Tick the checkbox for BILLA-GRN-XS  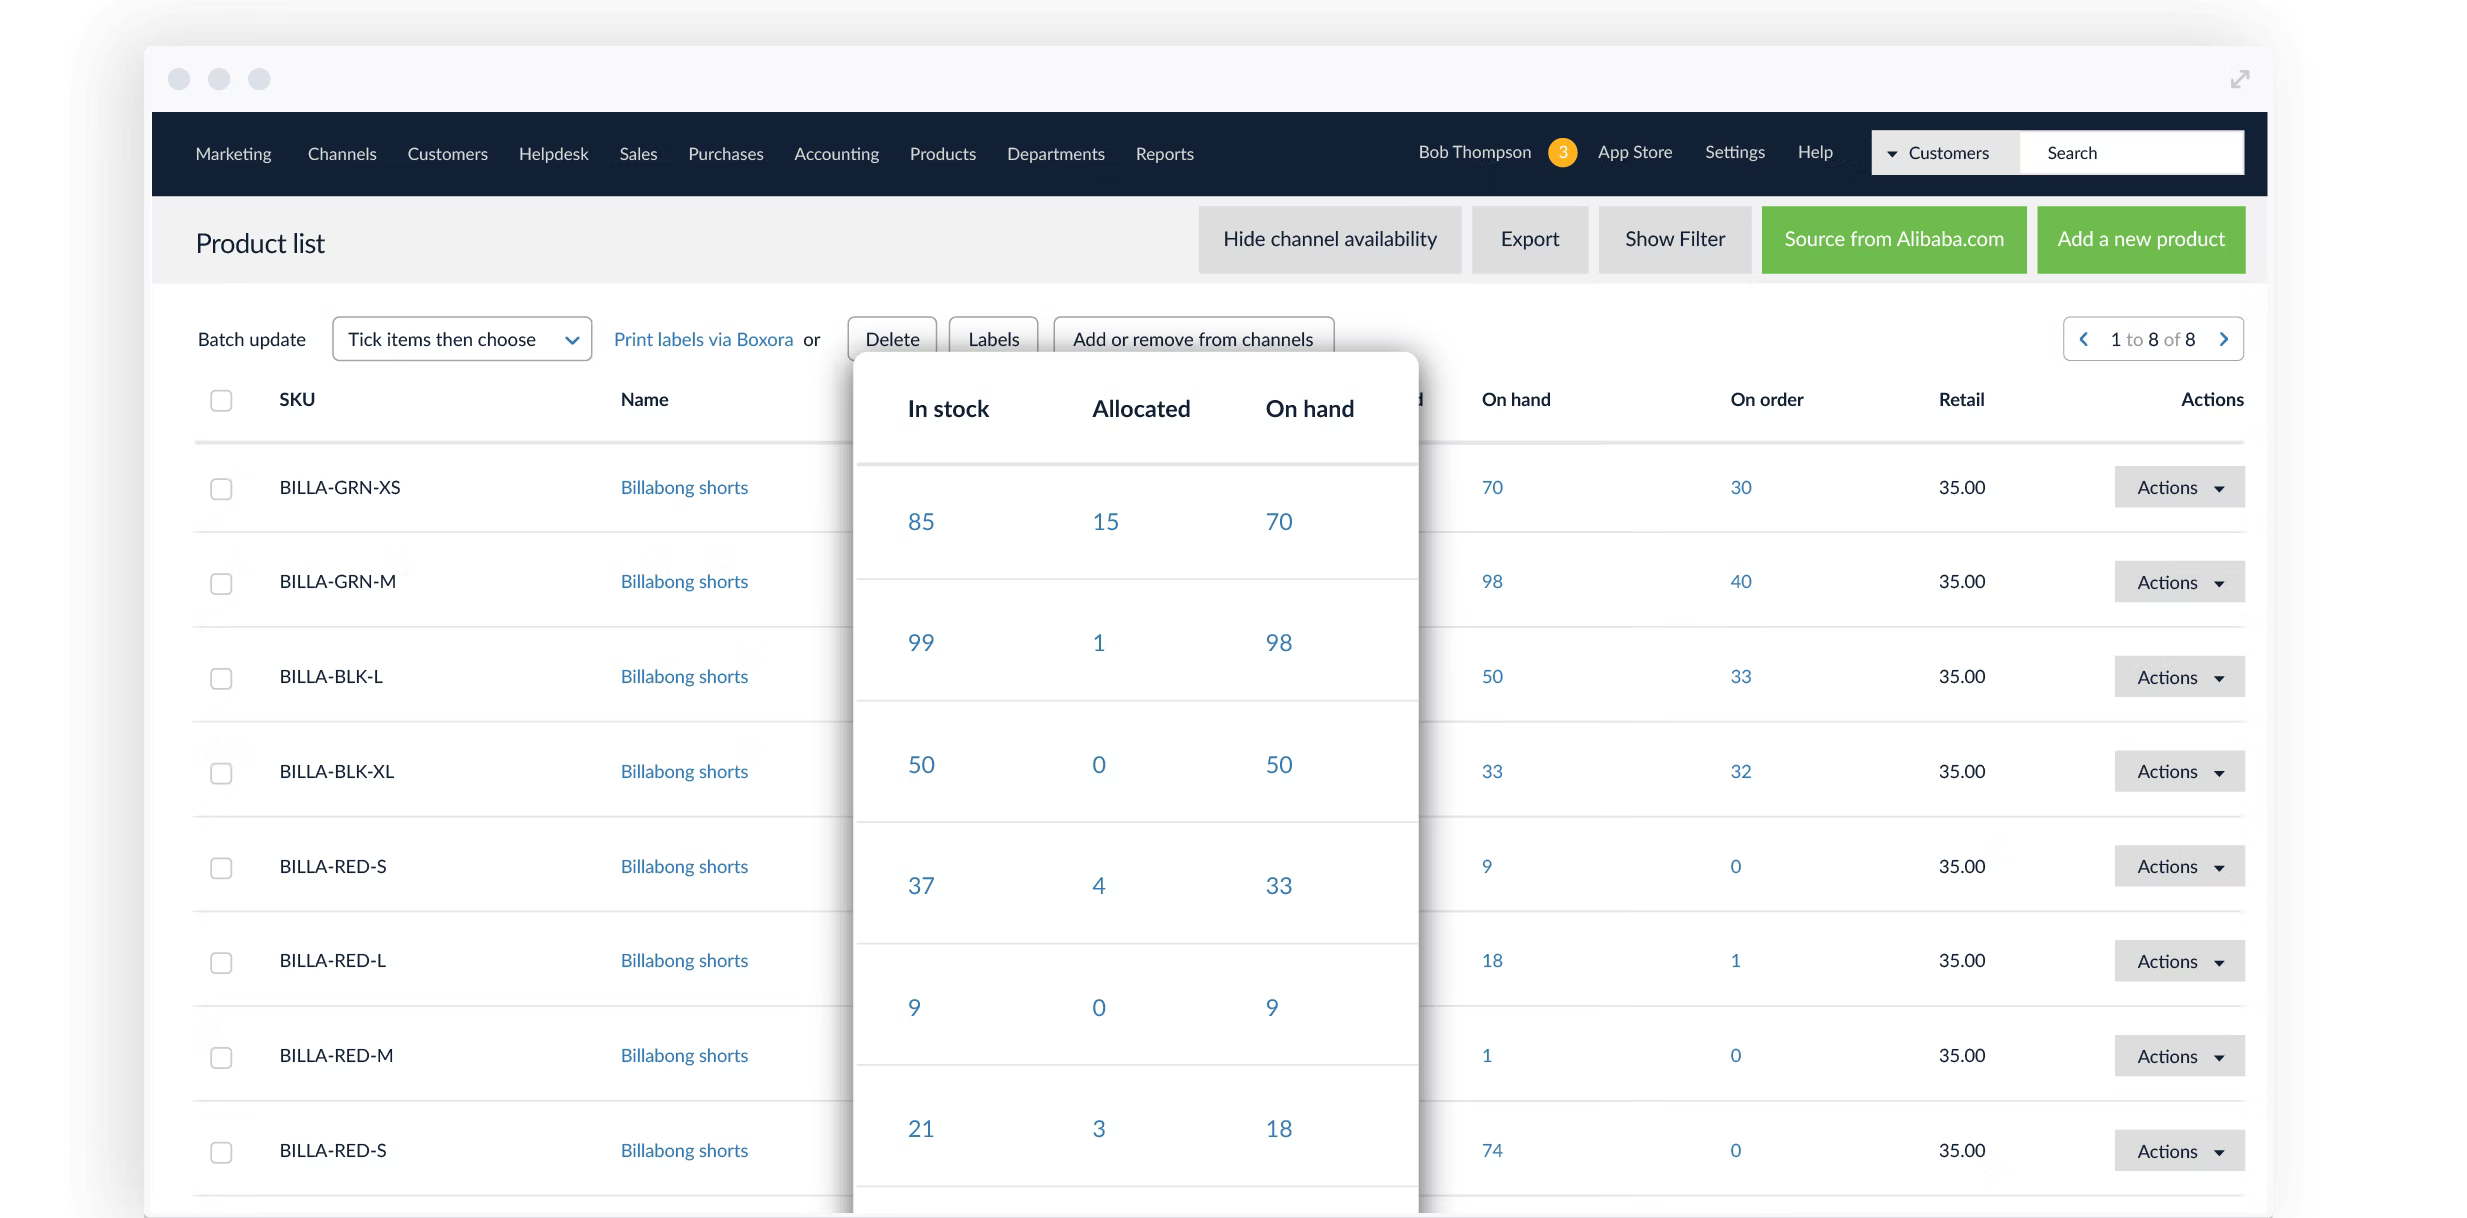point(221,488)
